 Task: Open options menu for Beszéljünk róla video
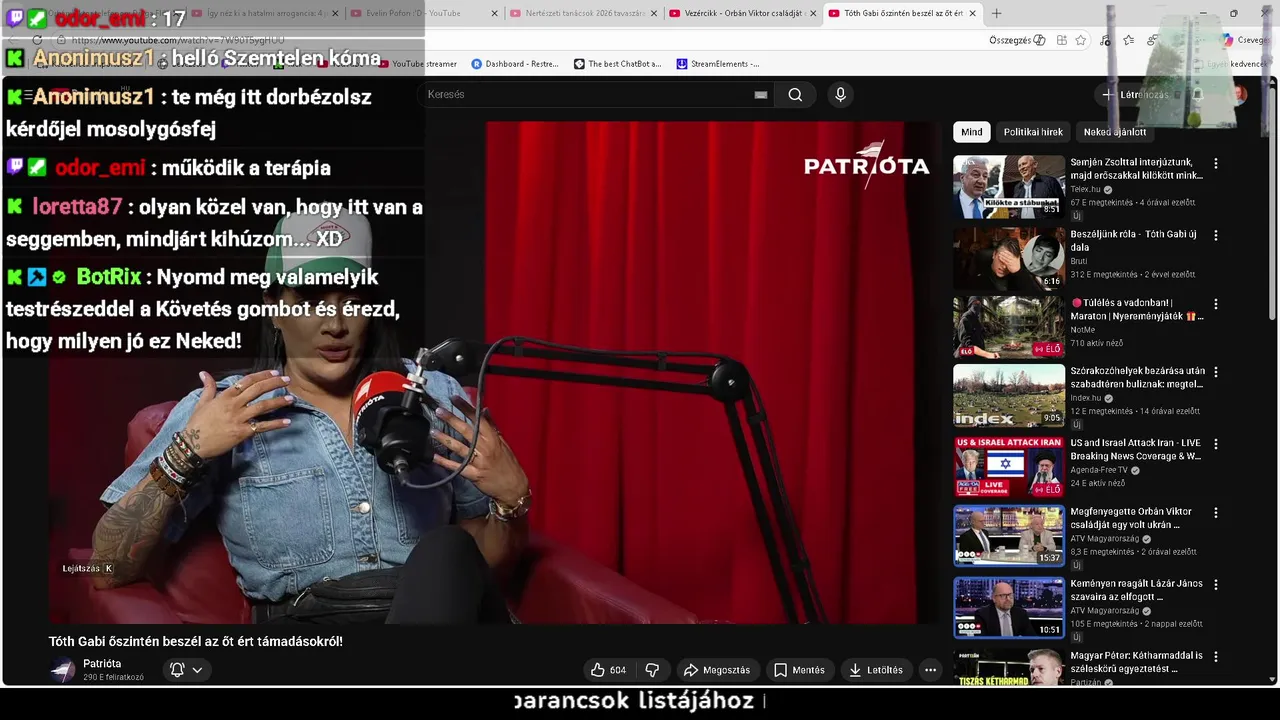point(1216,236)
